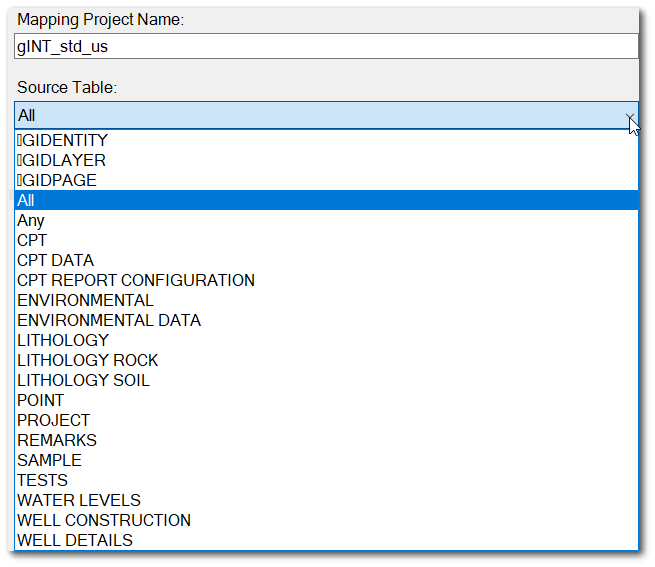
Task: Select the highlighted All option
Action: tap(326, 200)
